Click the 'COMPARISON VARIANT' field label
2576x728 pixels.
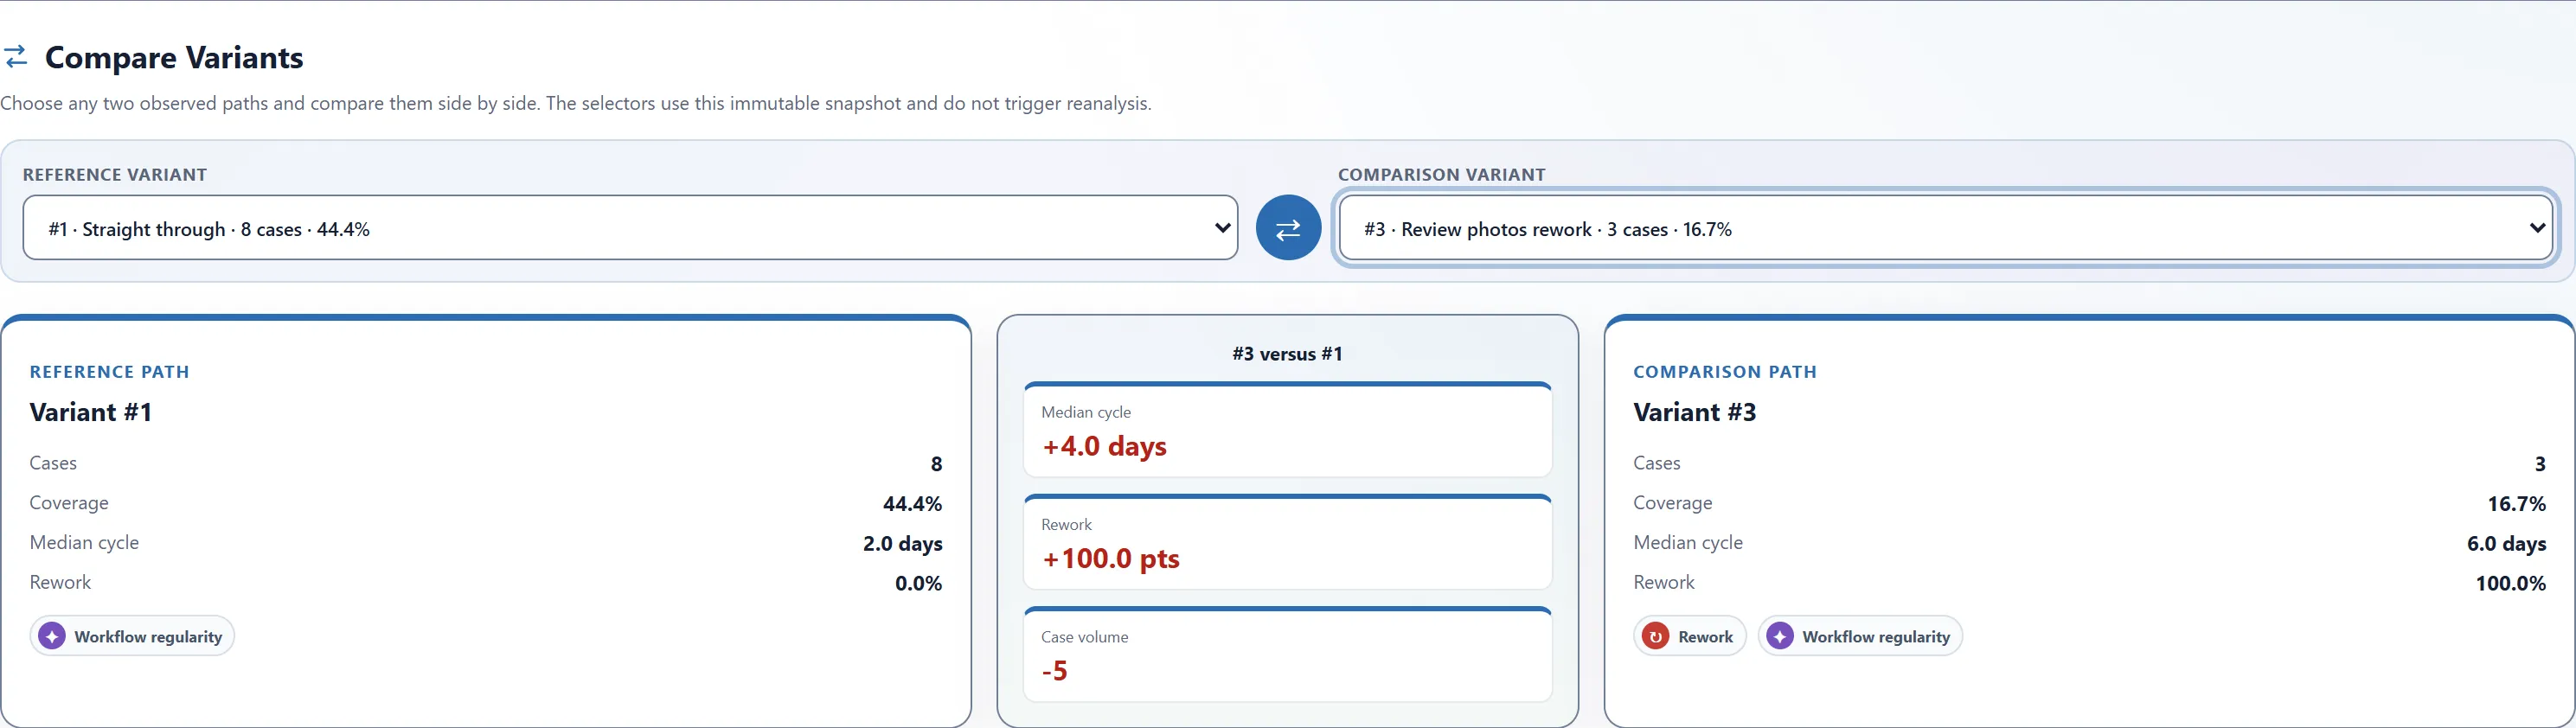tap(1442, 174)
